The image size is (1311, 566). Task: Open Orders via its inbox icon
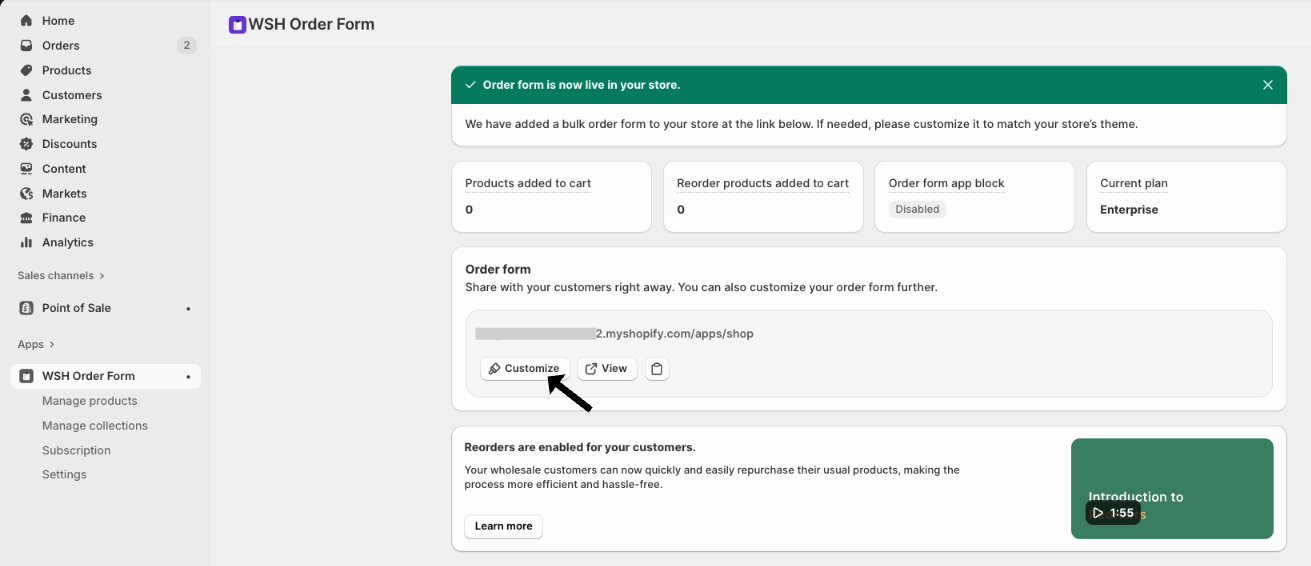coord(26,46)
